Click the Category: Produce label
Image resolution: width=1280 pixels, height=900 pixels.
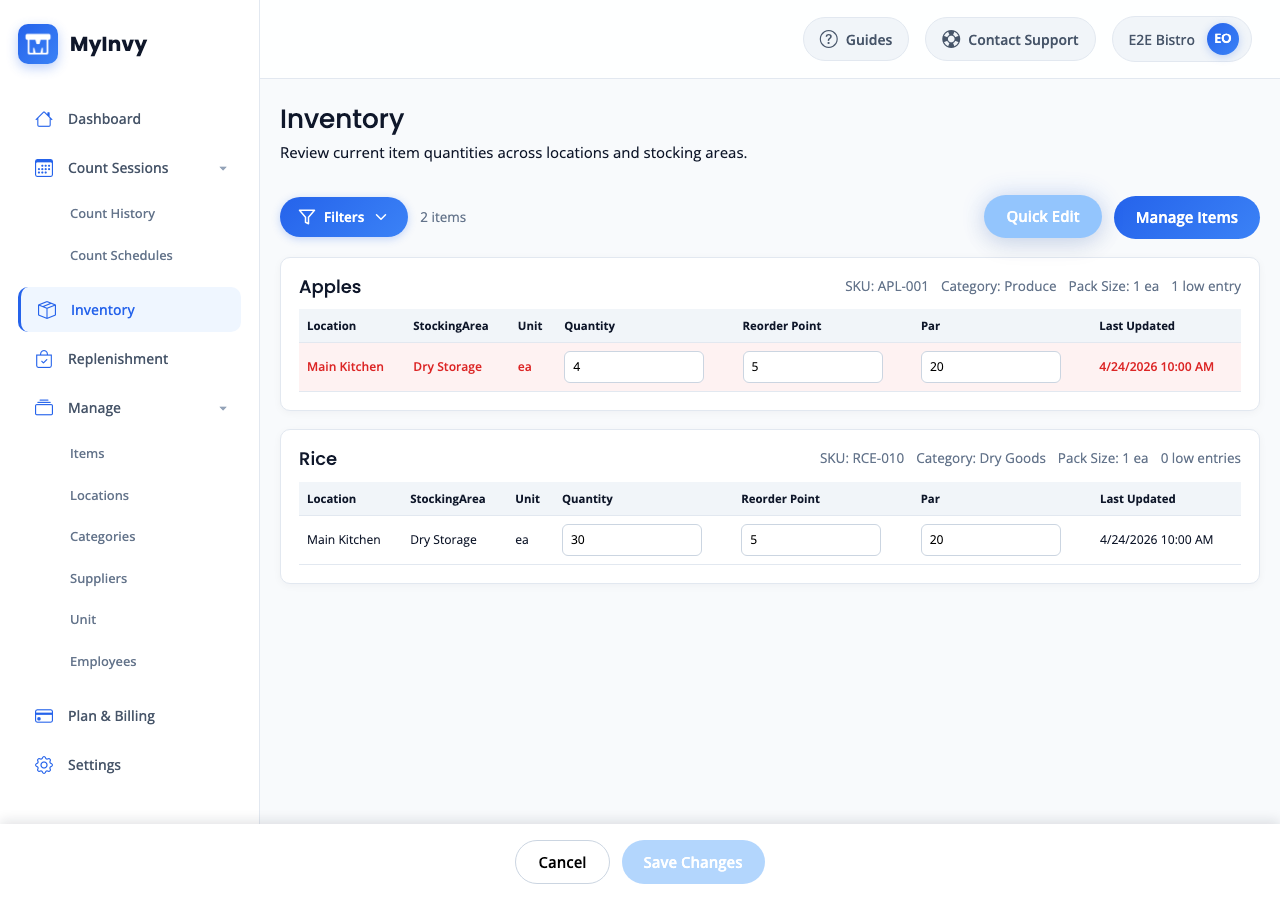[x=999, y=286]
